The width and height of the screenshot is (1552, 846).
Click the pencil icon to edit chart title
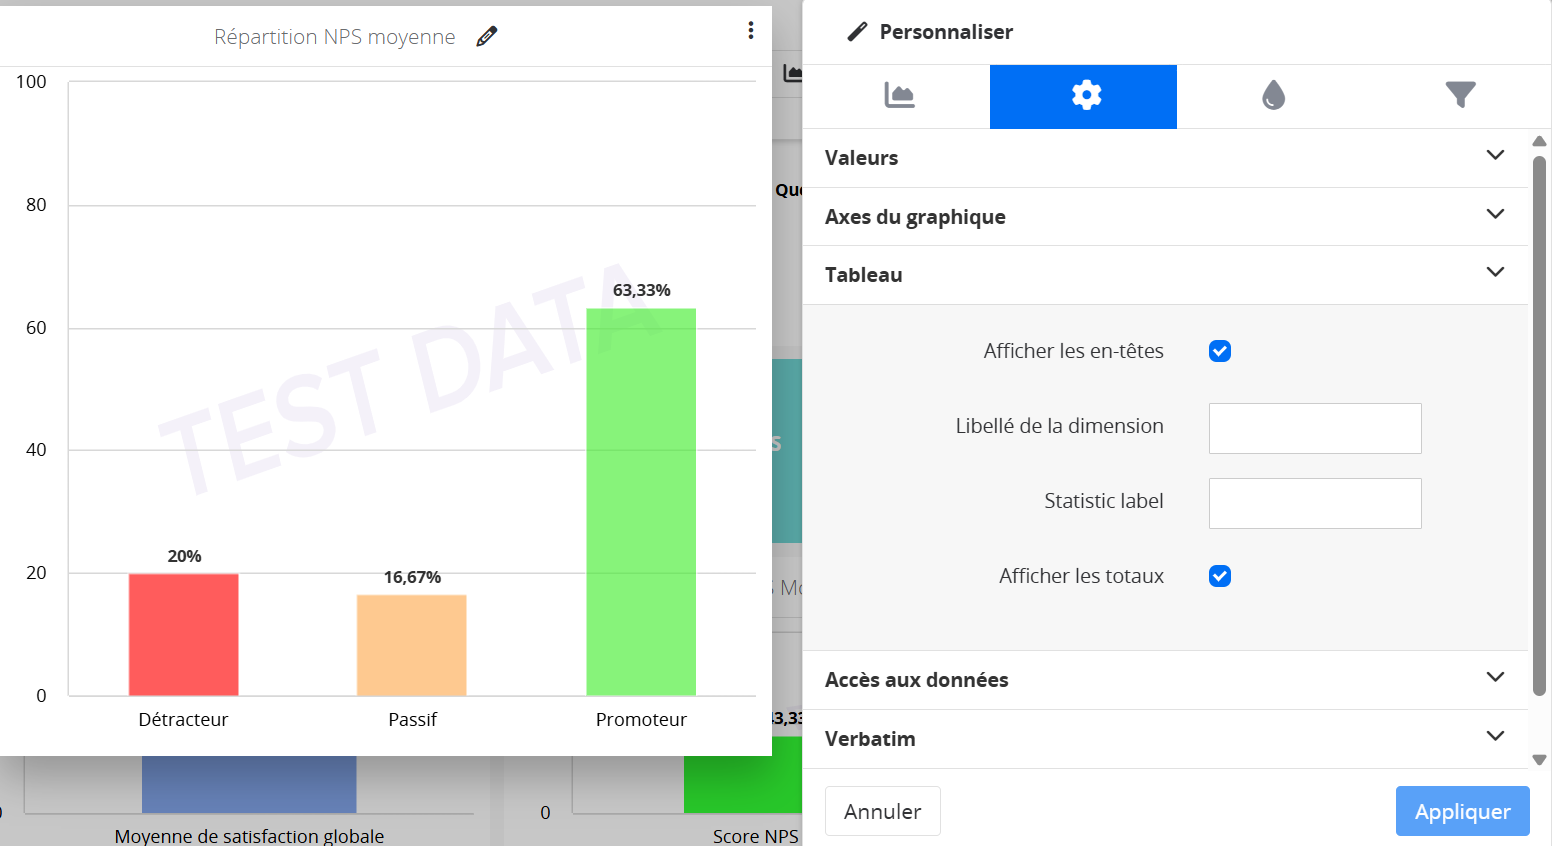point(487,37)
